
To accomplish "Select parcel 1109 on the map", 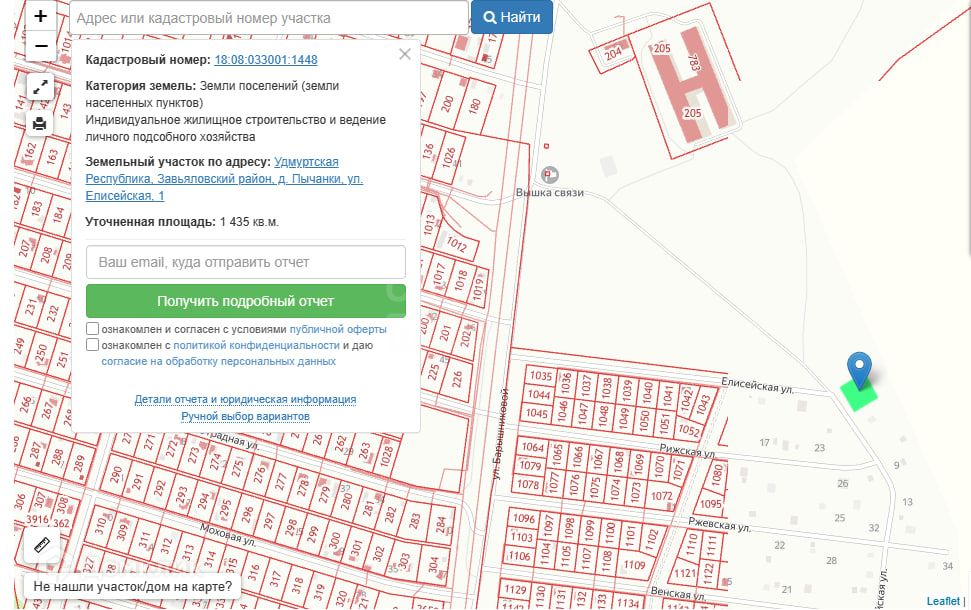I will 634,564.
